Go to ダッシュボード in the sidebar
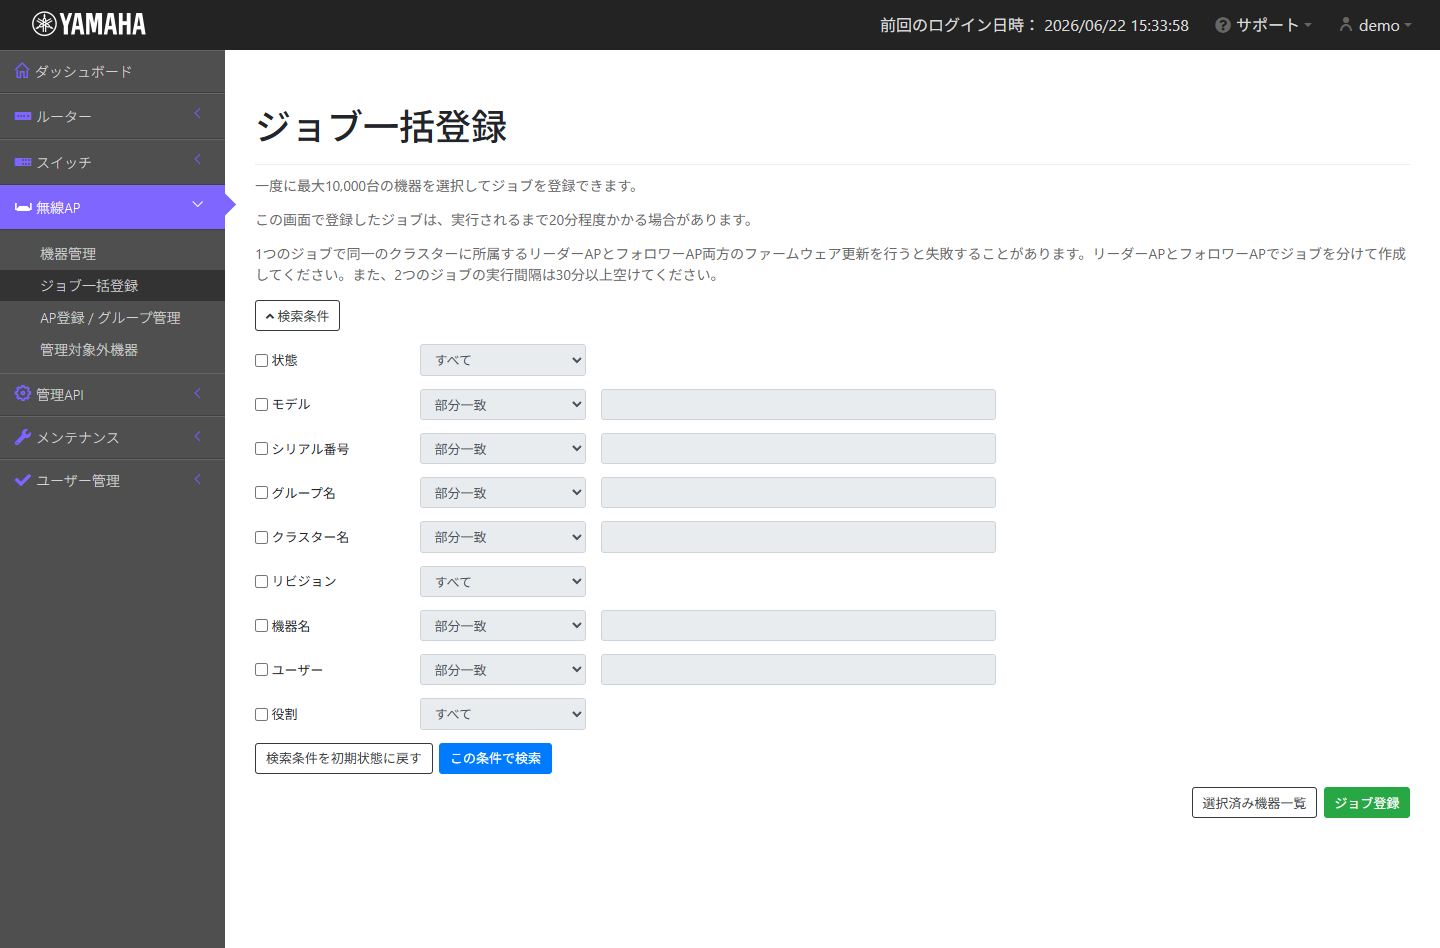This screenshot has width=1440, height=948. (x=112, y=72)
